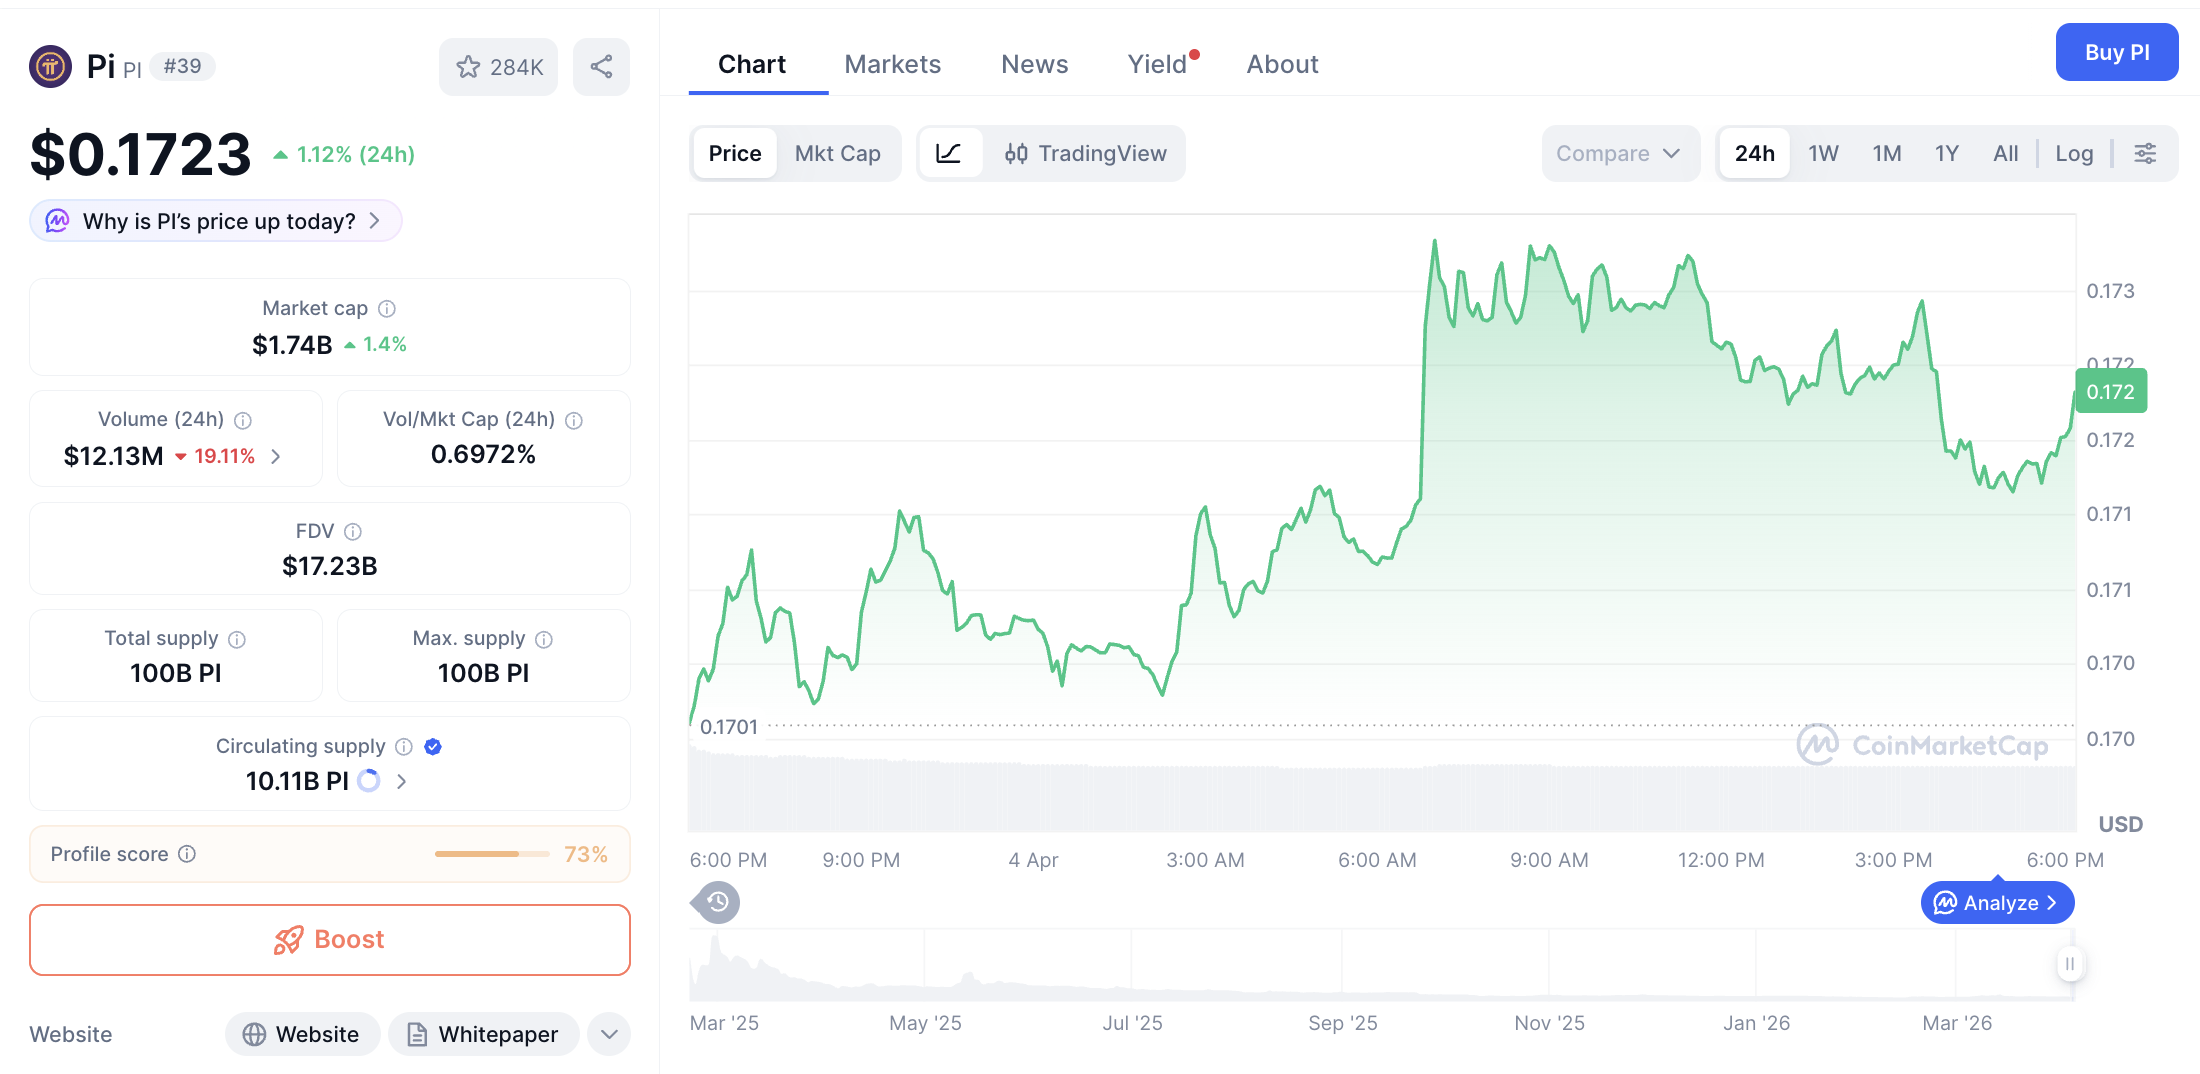
Task: Expand the Website links chevron
Action: coord(608,1034)
